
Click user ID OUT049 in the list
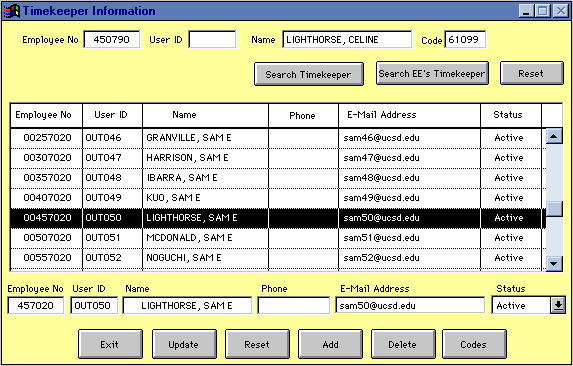[103, 198]
